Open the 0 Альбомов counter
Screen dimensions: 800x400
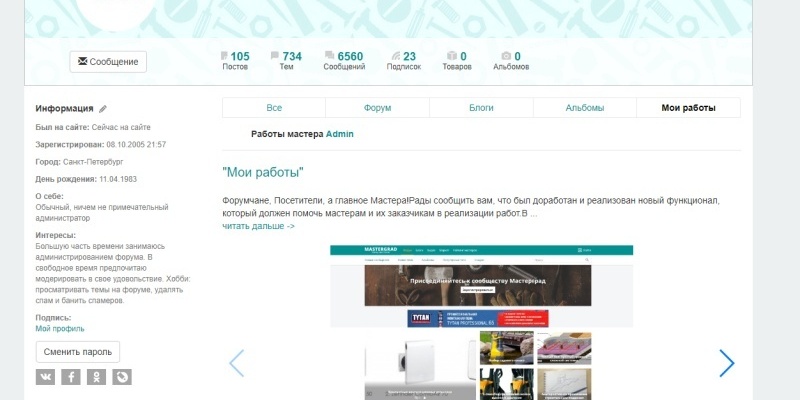[511, 61]
